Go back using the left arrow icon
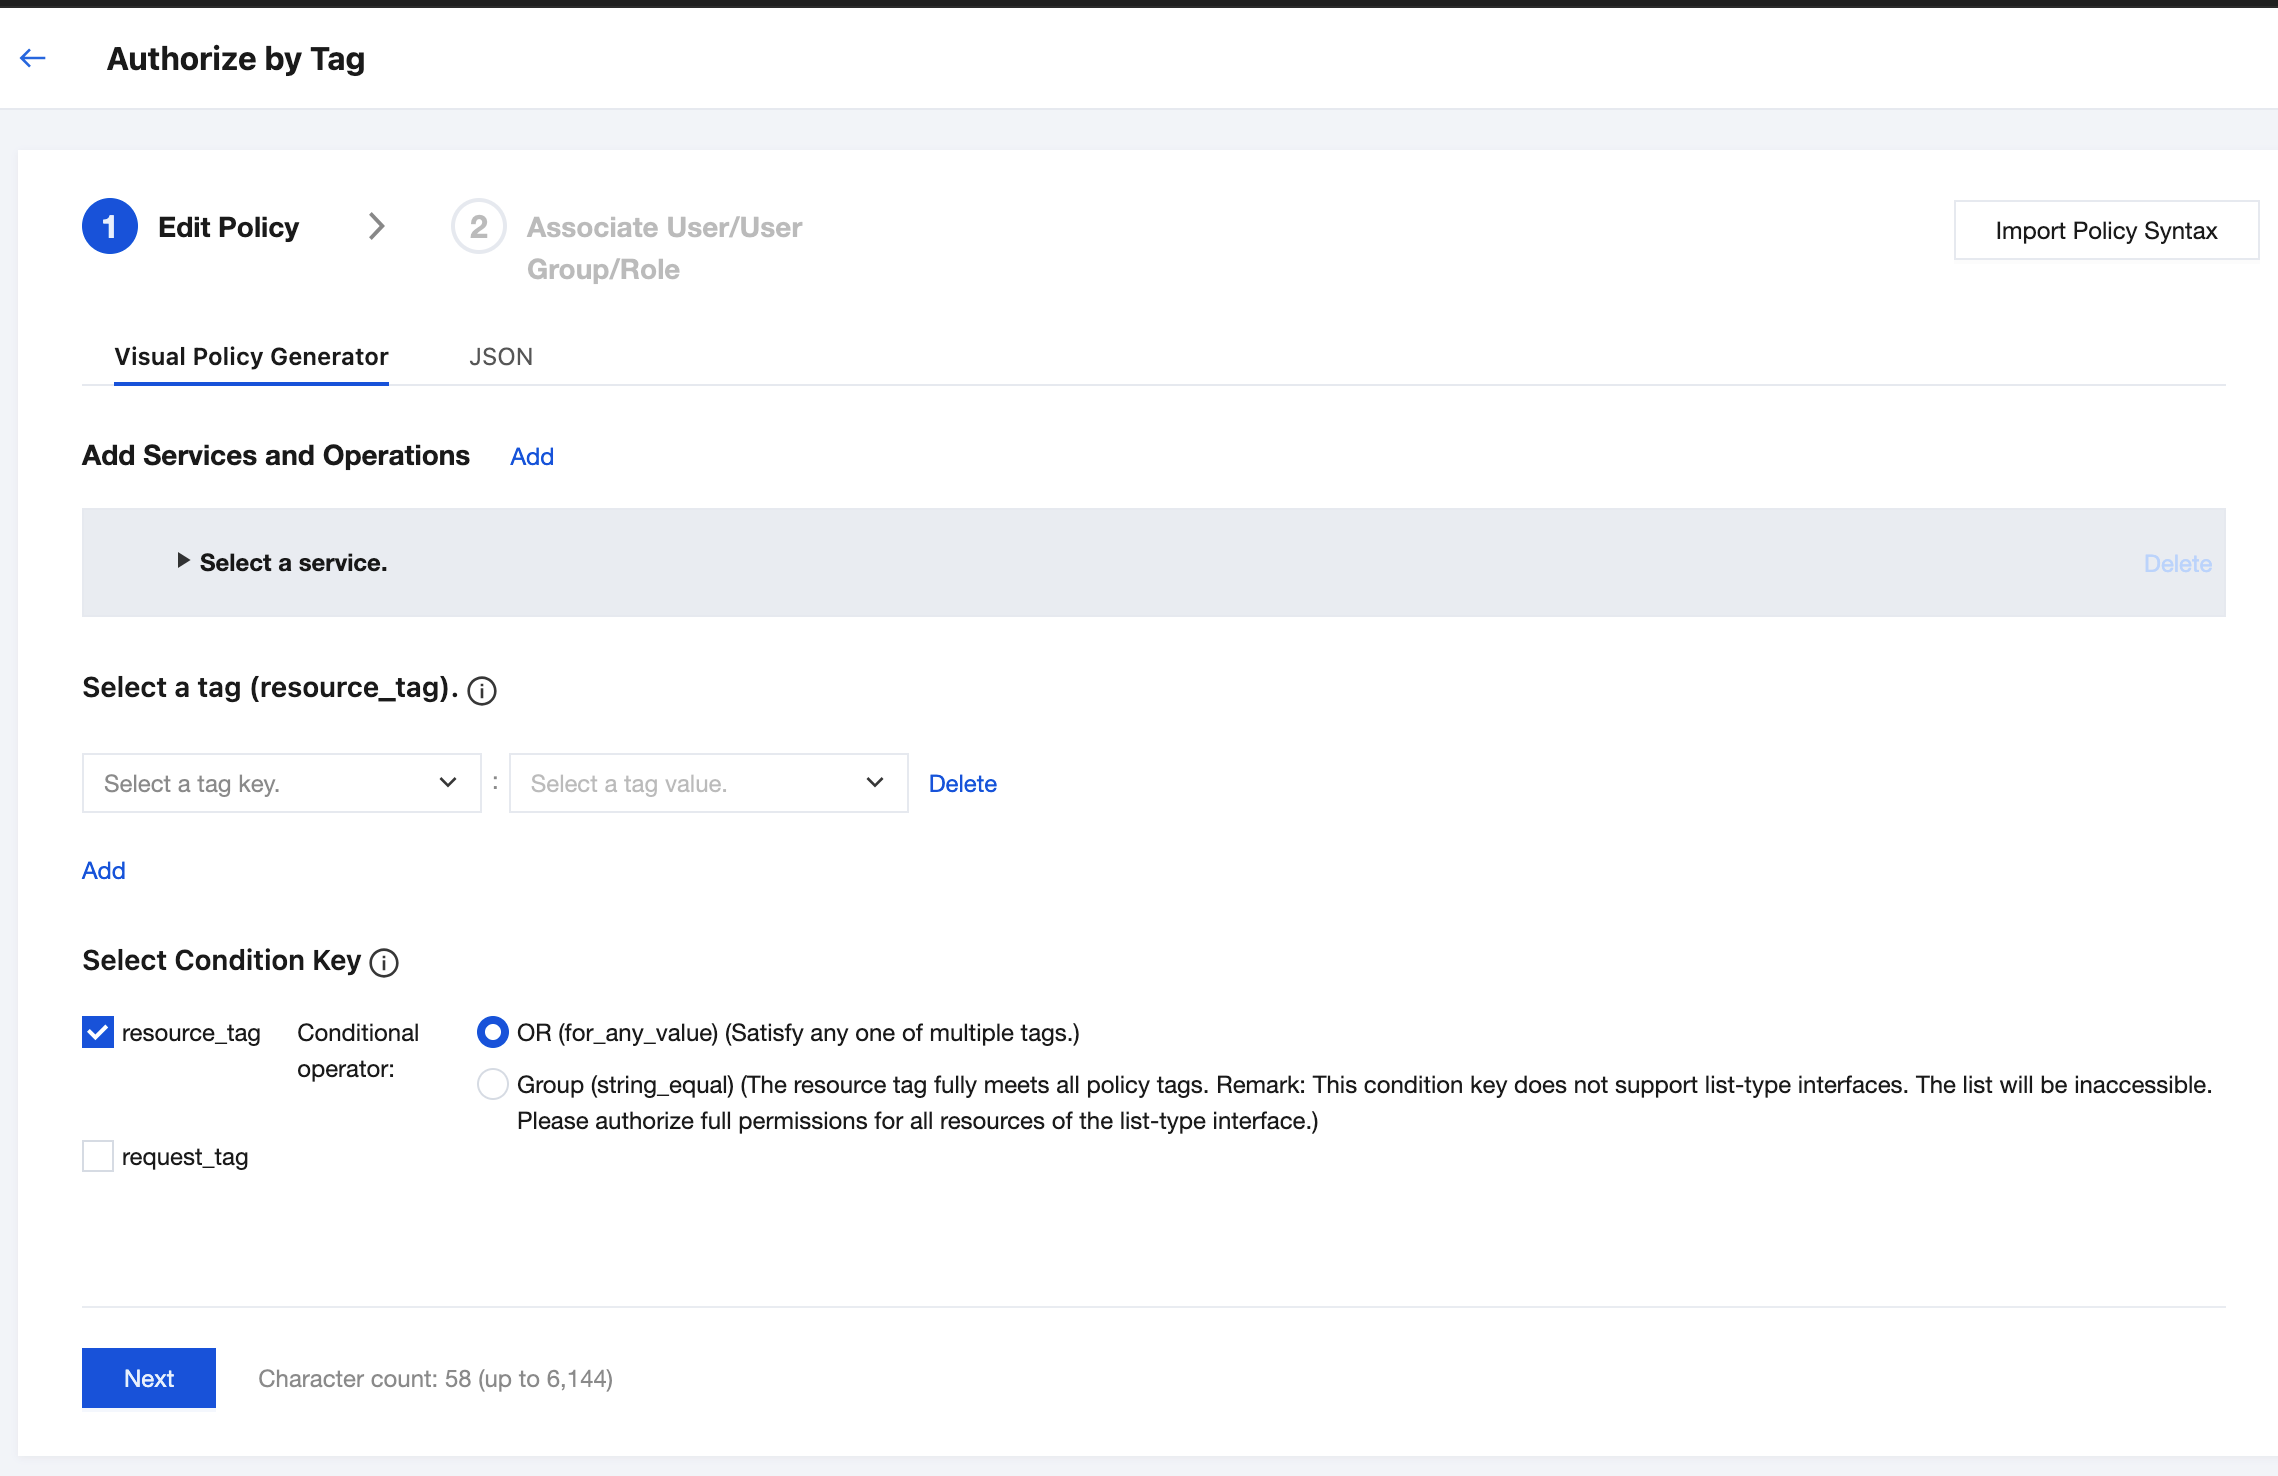The width and height of the screenshot is (2278, 1476). 33,58
